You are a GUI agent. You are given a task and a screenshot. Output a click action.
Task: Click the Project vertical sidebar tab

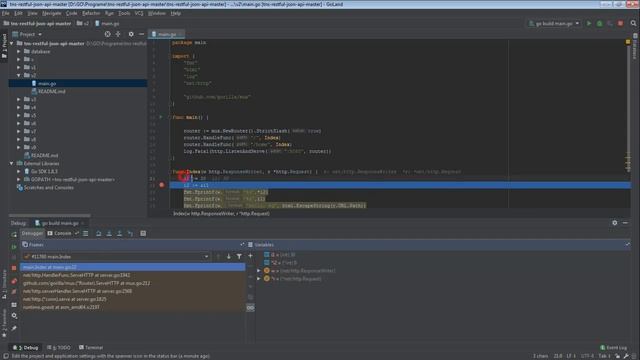tap(4, 45)
